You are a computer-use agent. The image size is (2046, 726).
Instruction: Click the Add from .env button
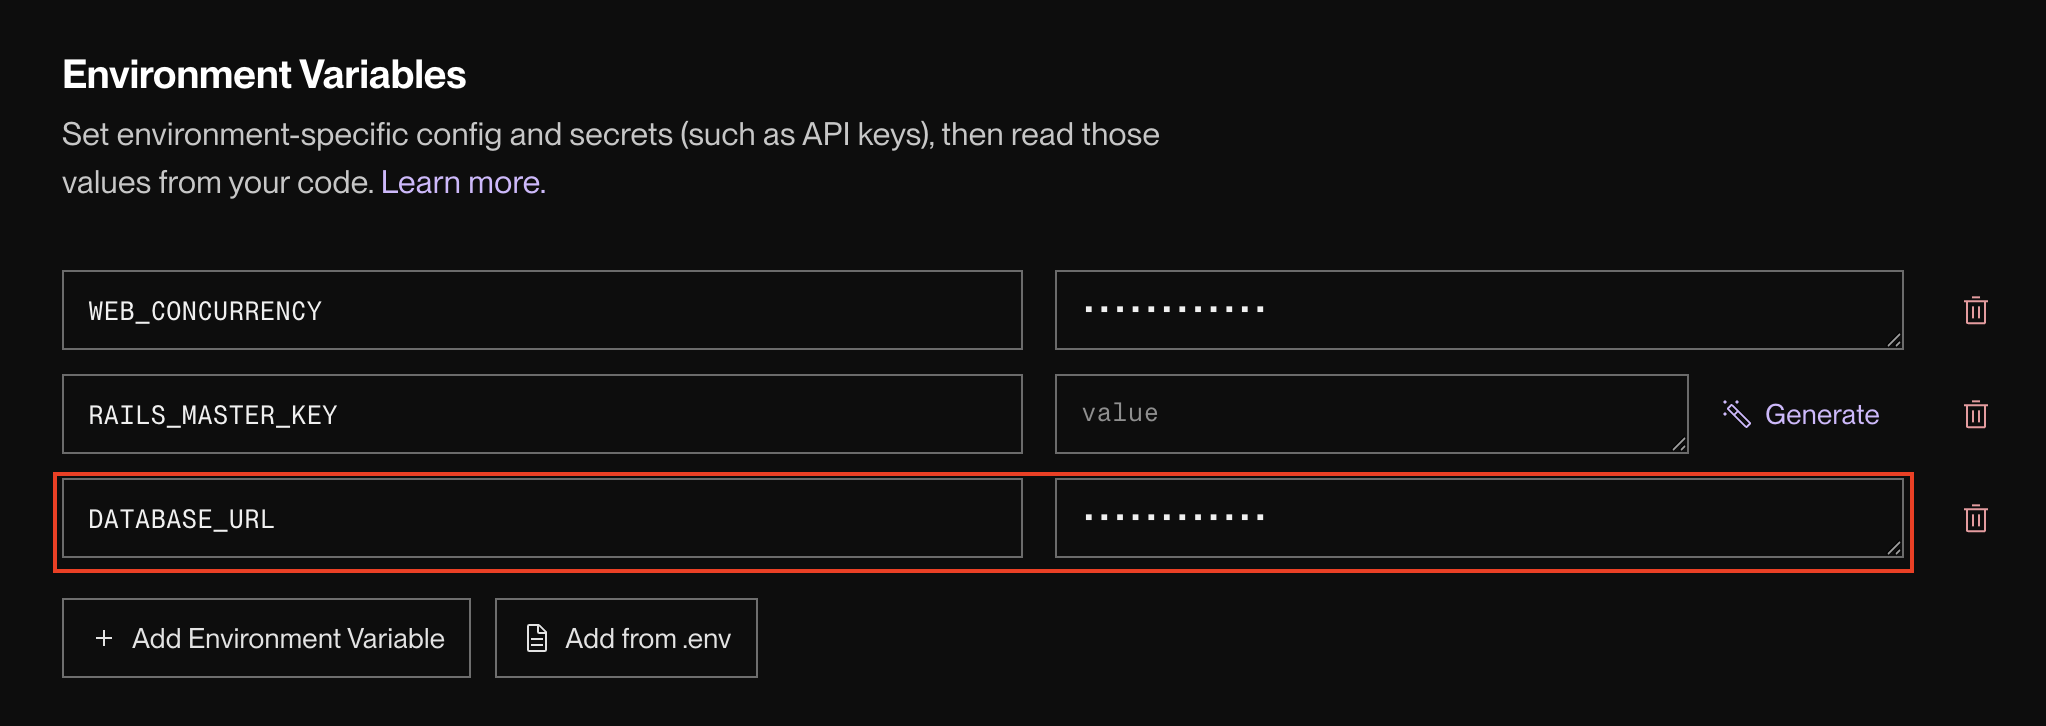tap(626, 638)
